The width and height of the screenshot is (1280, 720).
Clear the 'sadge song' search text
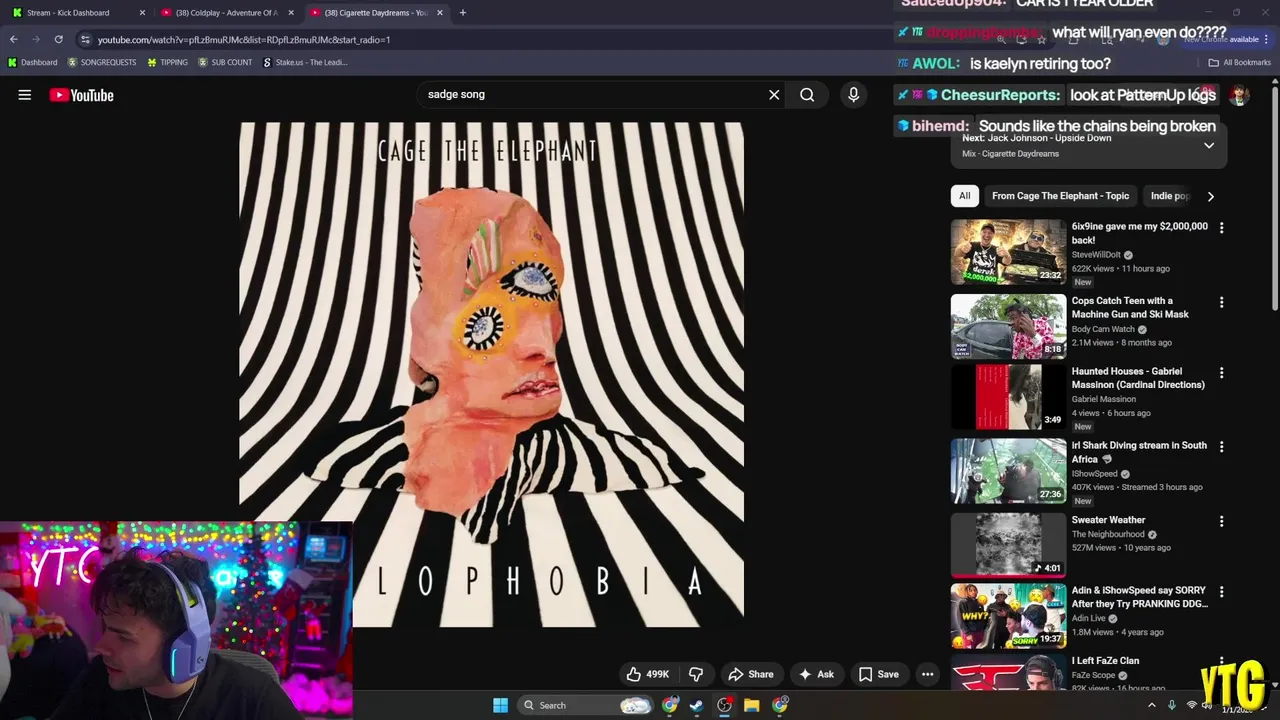coord(774,95)
